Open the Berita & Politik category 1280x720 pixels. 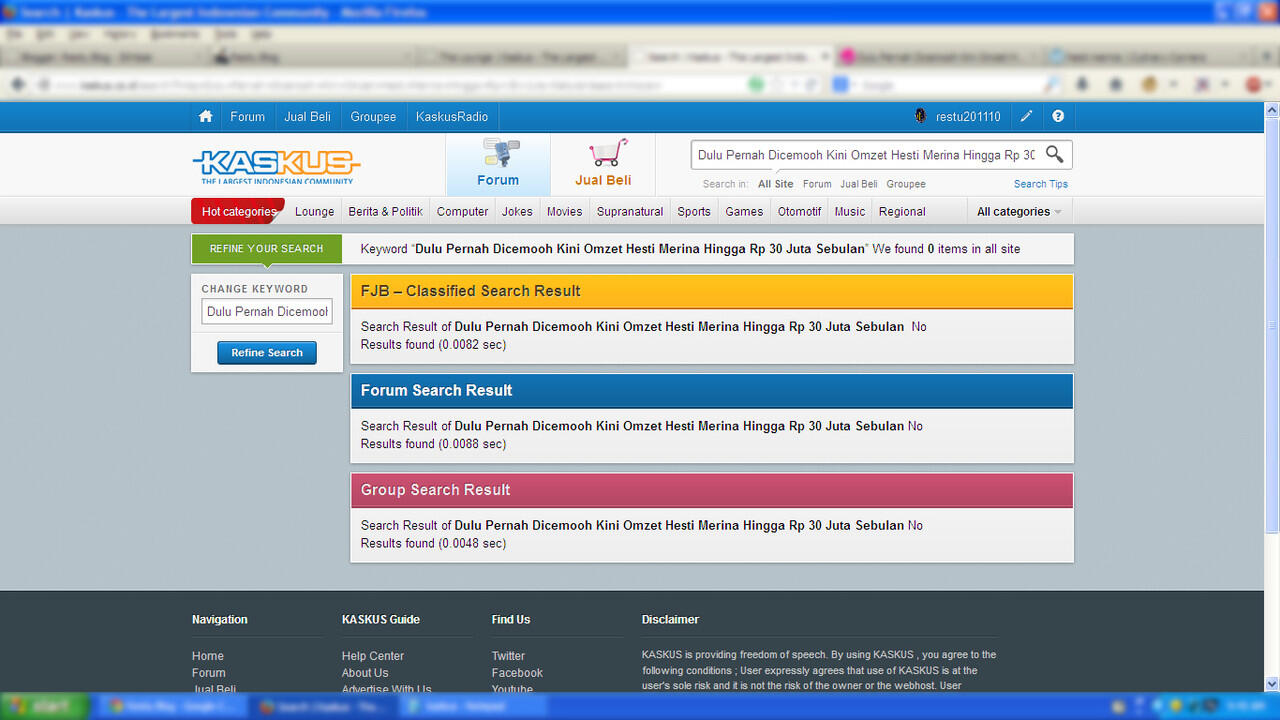(385, 211)
